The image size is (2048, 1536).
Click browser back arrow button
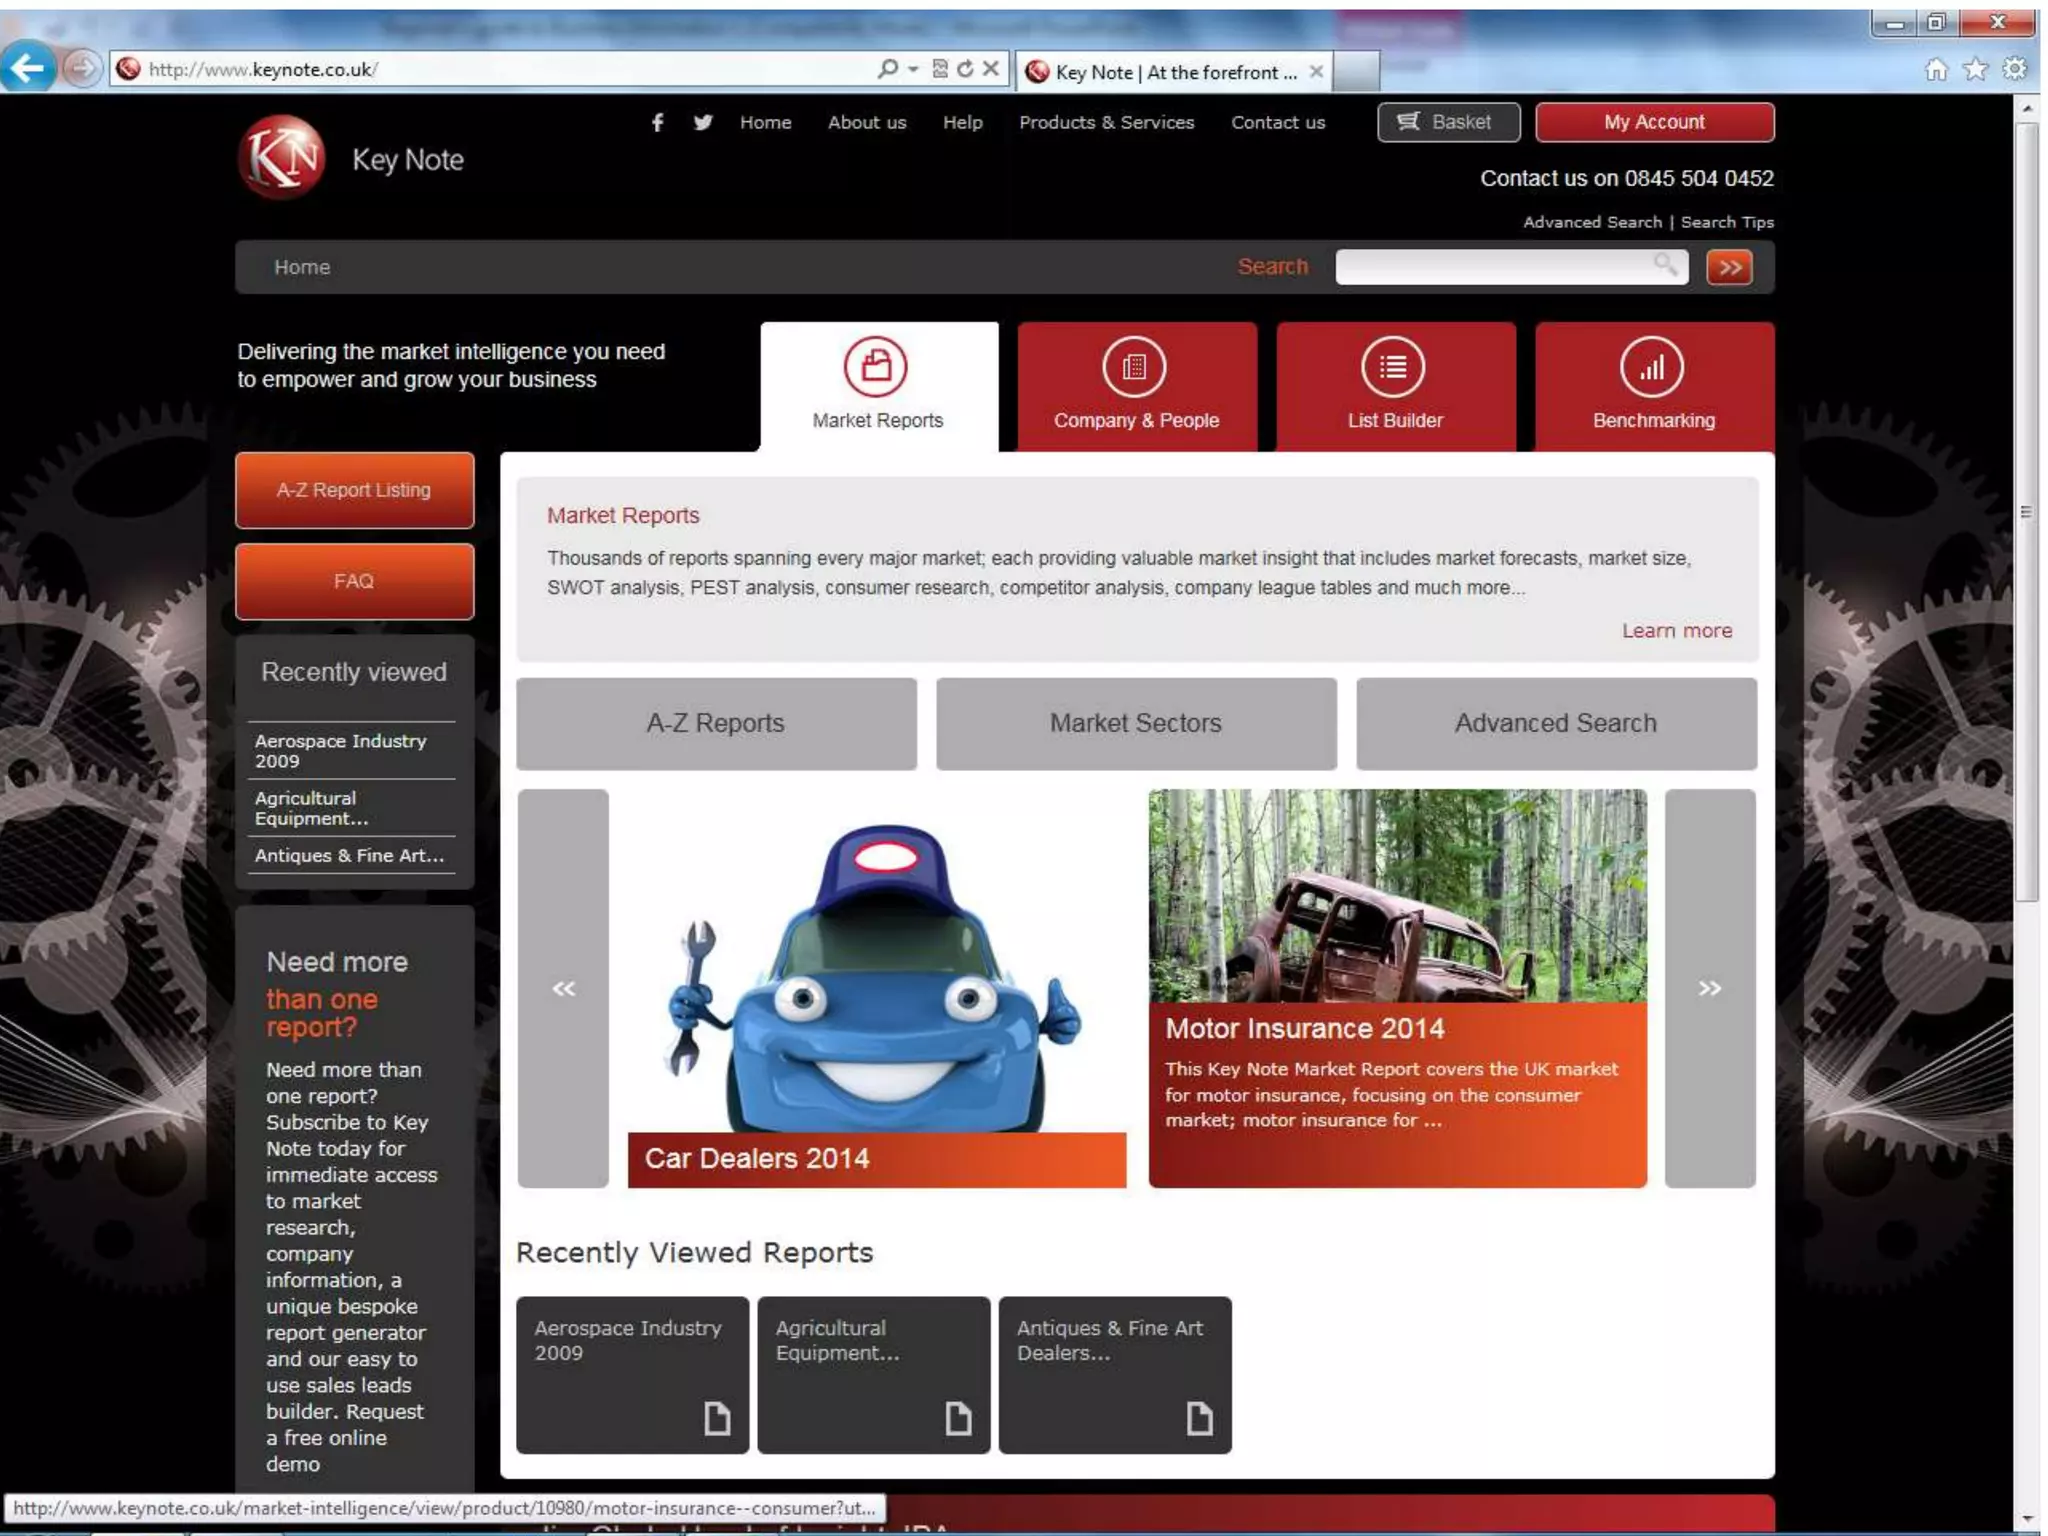pos(27,68)
